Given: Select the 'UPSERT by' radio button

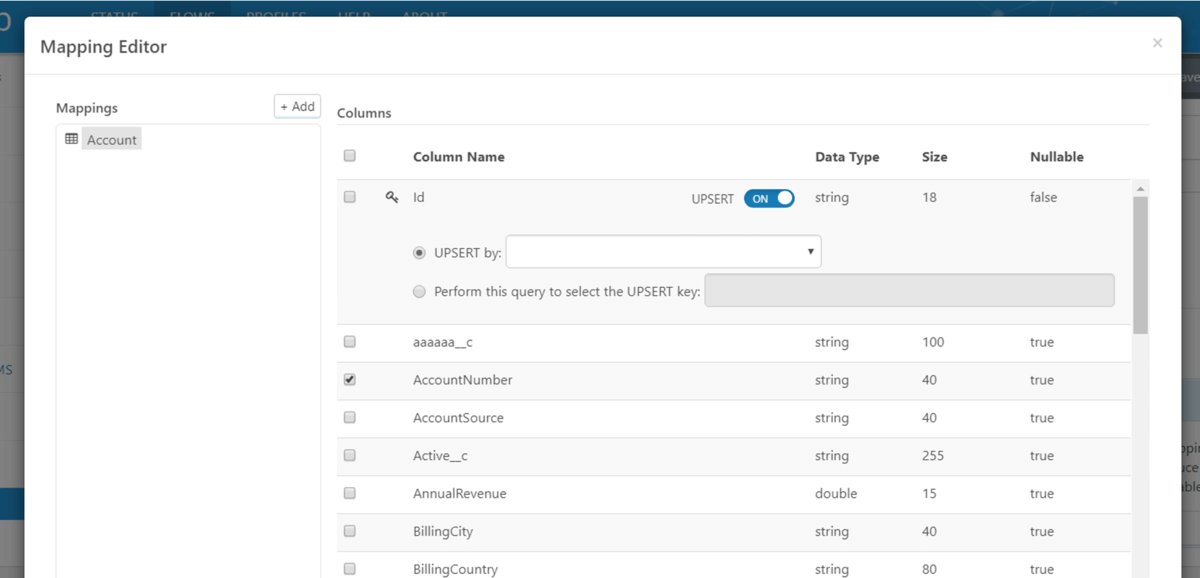Looking at the screenshot, I should (x=420, y=253).
